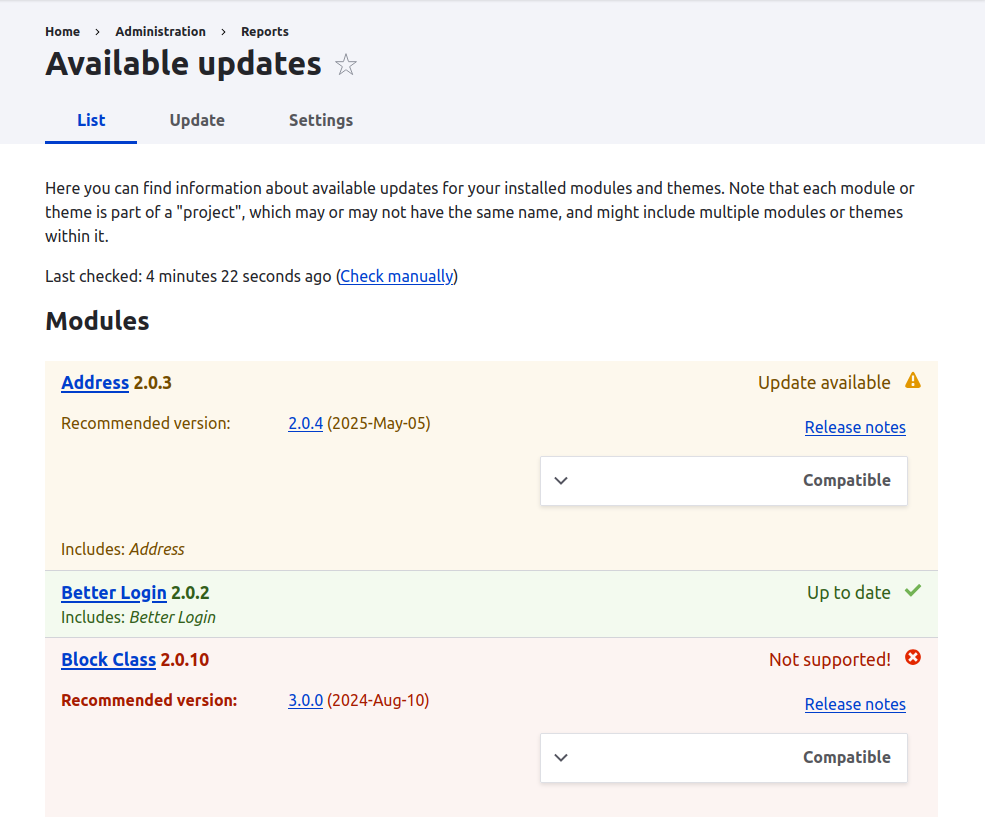Click the Check manually link
This screenshot has width=985, height=817.
click(x=397, y=276)
